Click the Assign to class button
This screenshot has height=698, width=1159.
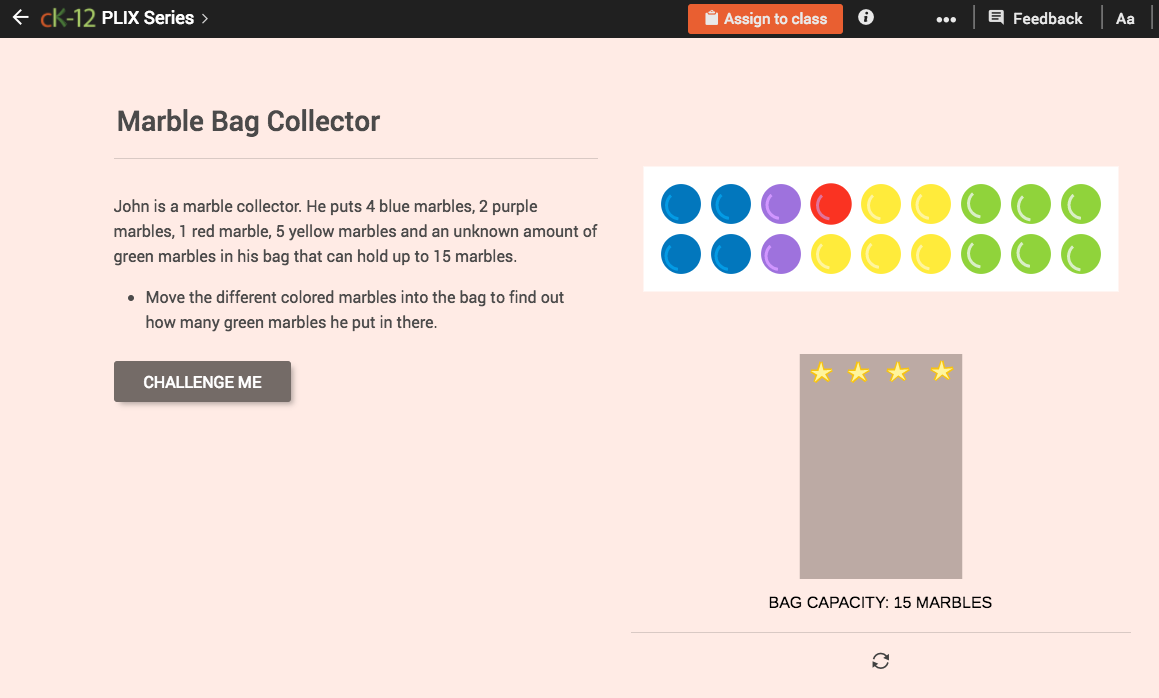[765, 18]
